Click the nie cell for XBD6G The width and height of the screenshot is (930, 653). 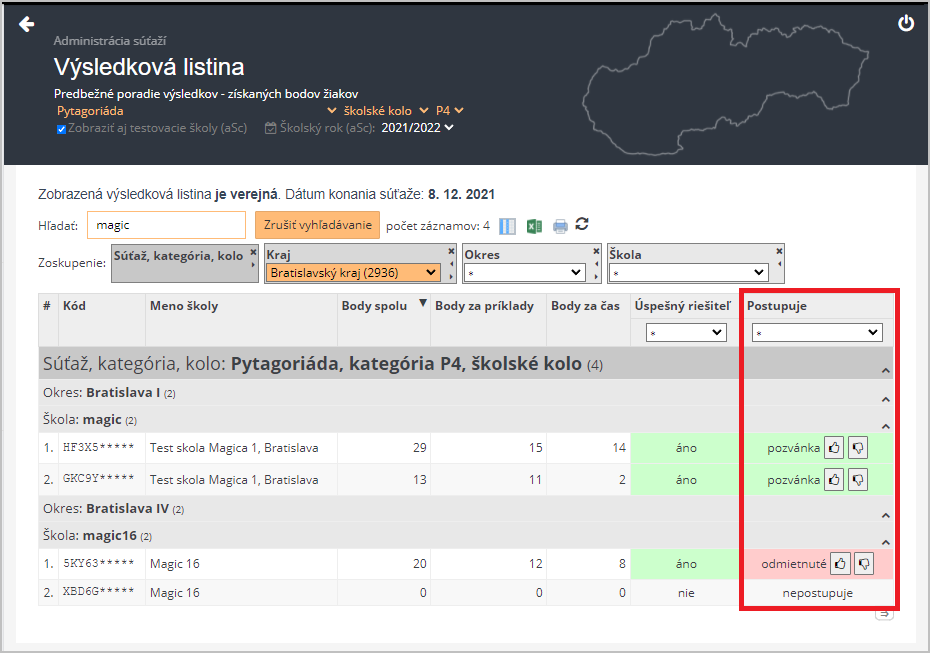point(686,593)
